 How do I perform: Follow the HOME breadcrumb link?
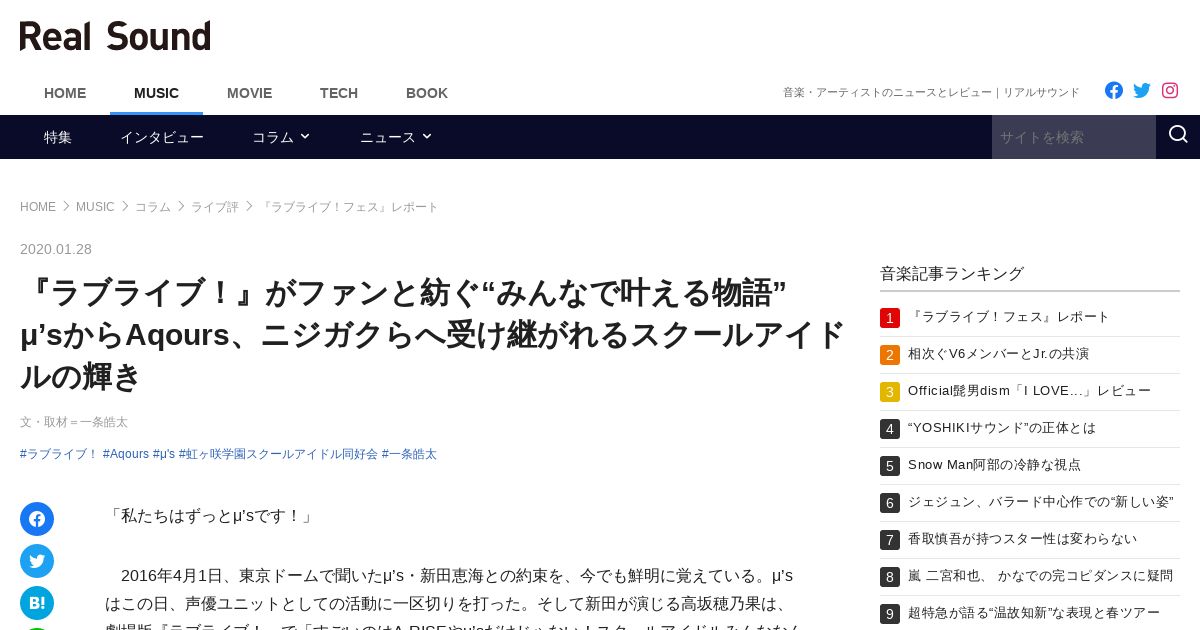pyautogui.click(x=38, y=207)
